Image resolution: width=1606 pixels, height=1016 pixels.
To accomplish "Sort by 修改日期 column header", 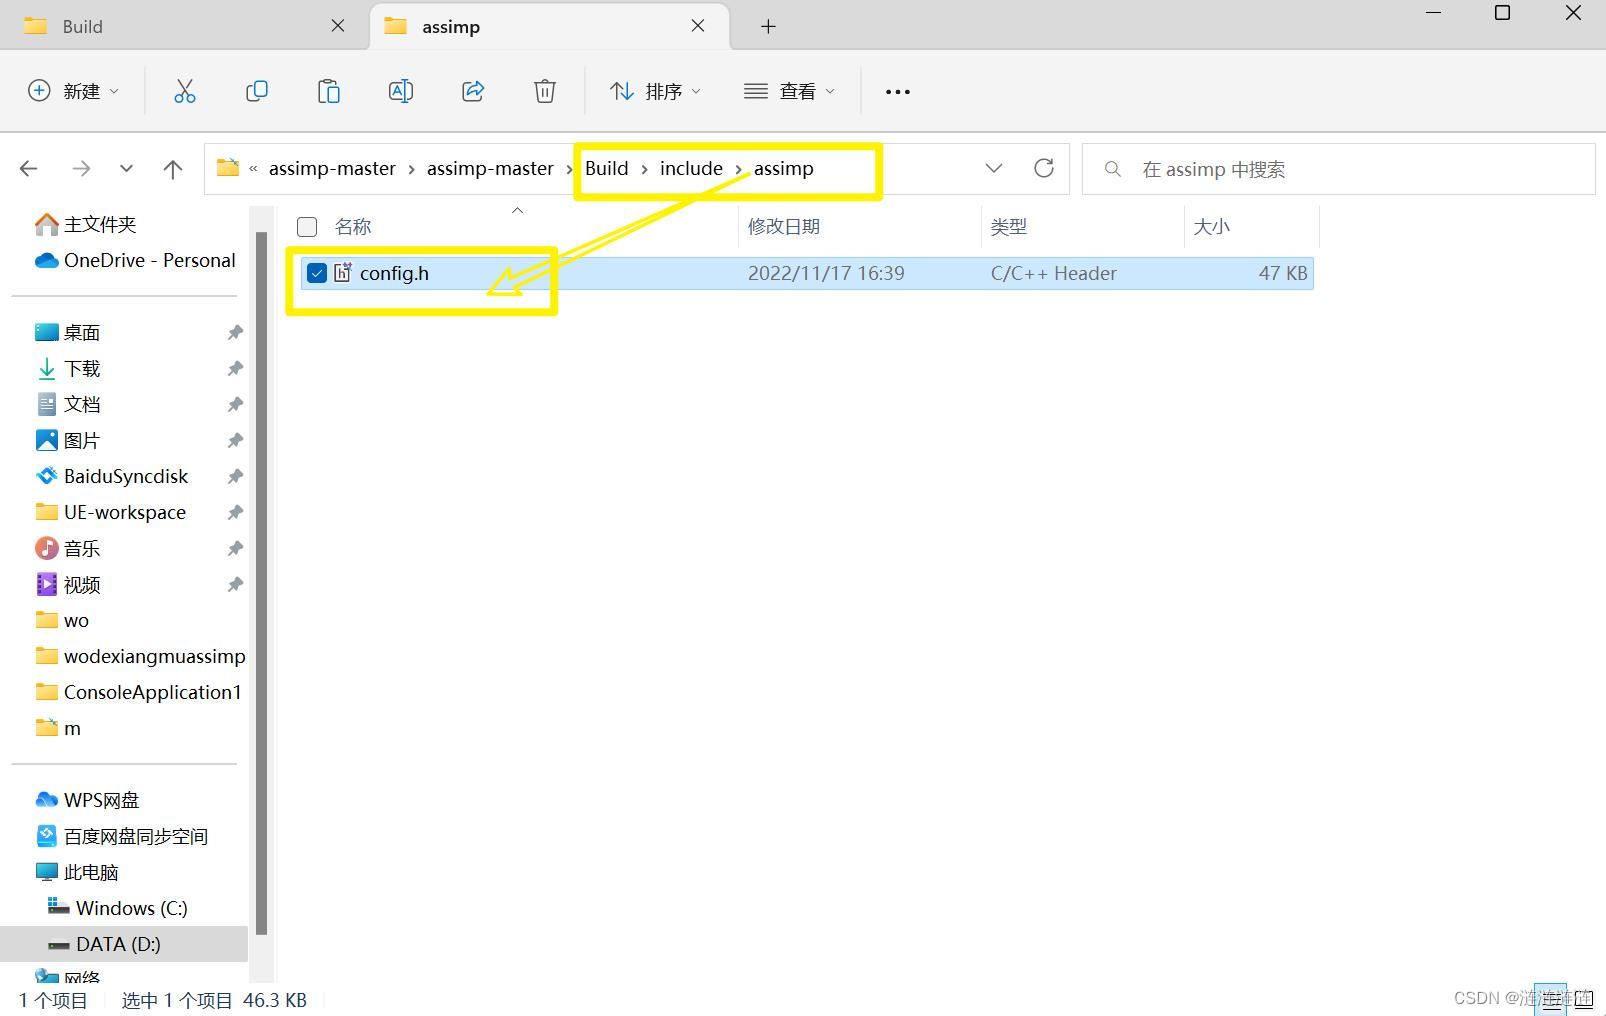I will click(x=784, y=227).
